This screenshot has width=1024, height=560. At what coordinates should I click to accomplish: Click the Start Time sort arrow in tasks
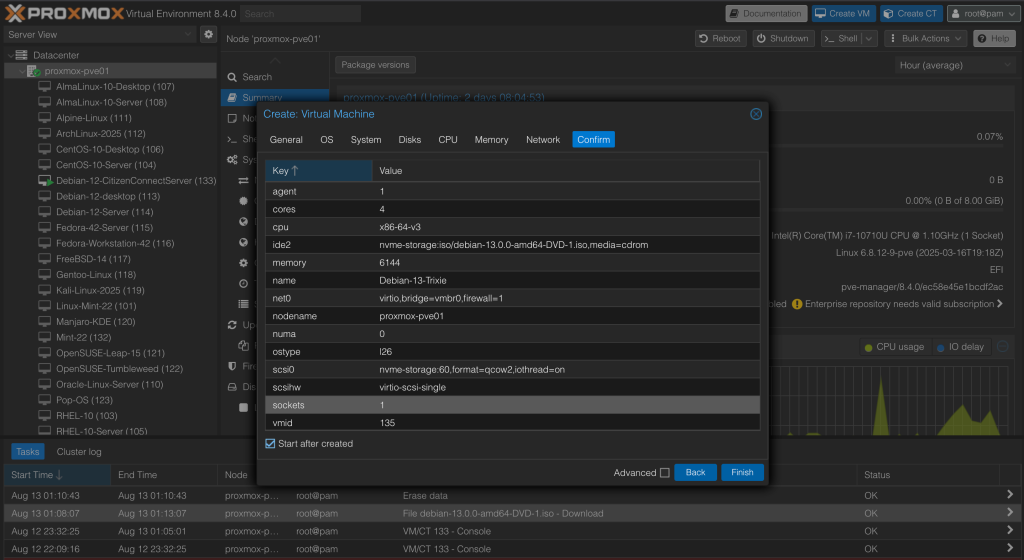tap(59, 474)
